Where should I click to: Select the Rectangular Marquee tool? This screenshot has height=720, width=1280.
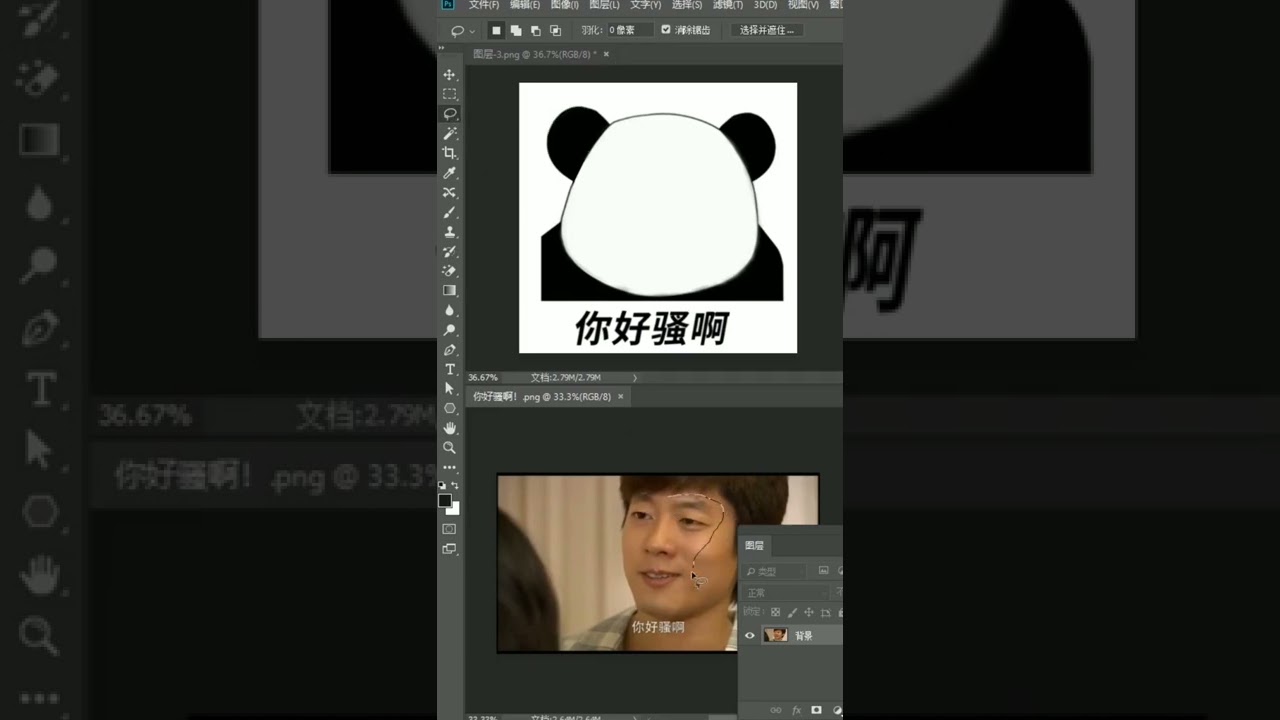[x=450, y=94]
